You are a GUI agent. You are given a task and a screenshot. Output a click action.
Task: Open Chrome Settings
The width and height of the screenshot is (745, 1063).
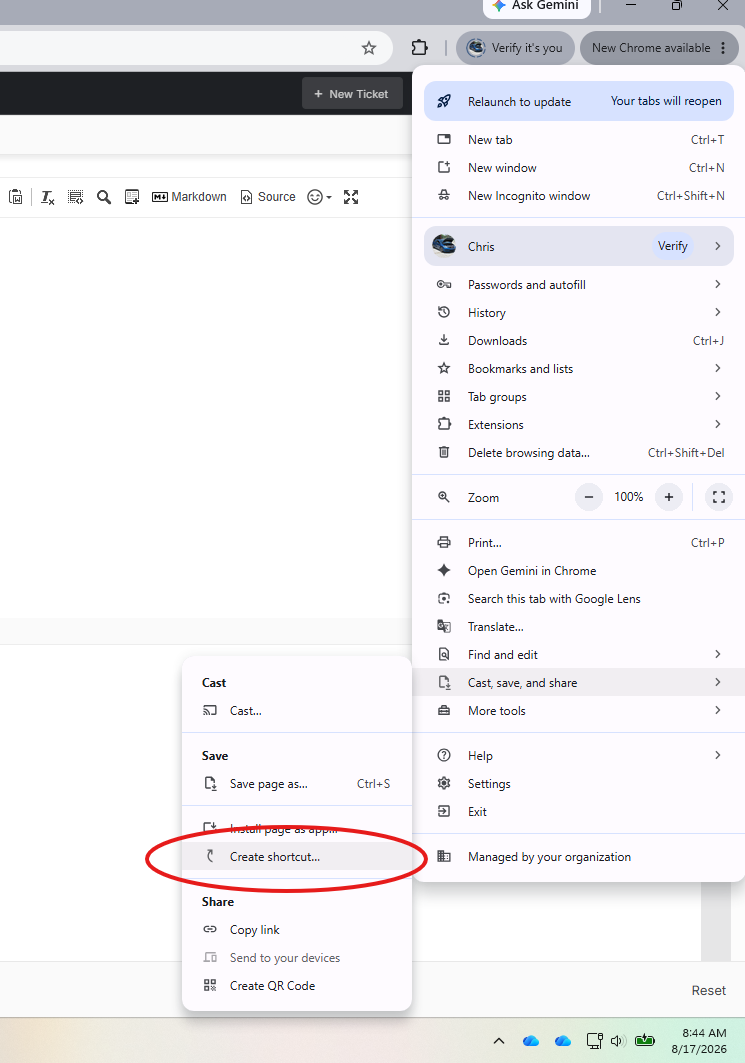(x=579, y=784)
